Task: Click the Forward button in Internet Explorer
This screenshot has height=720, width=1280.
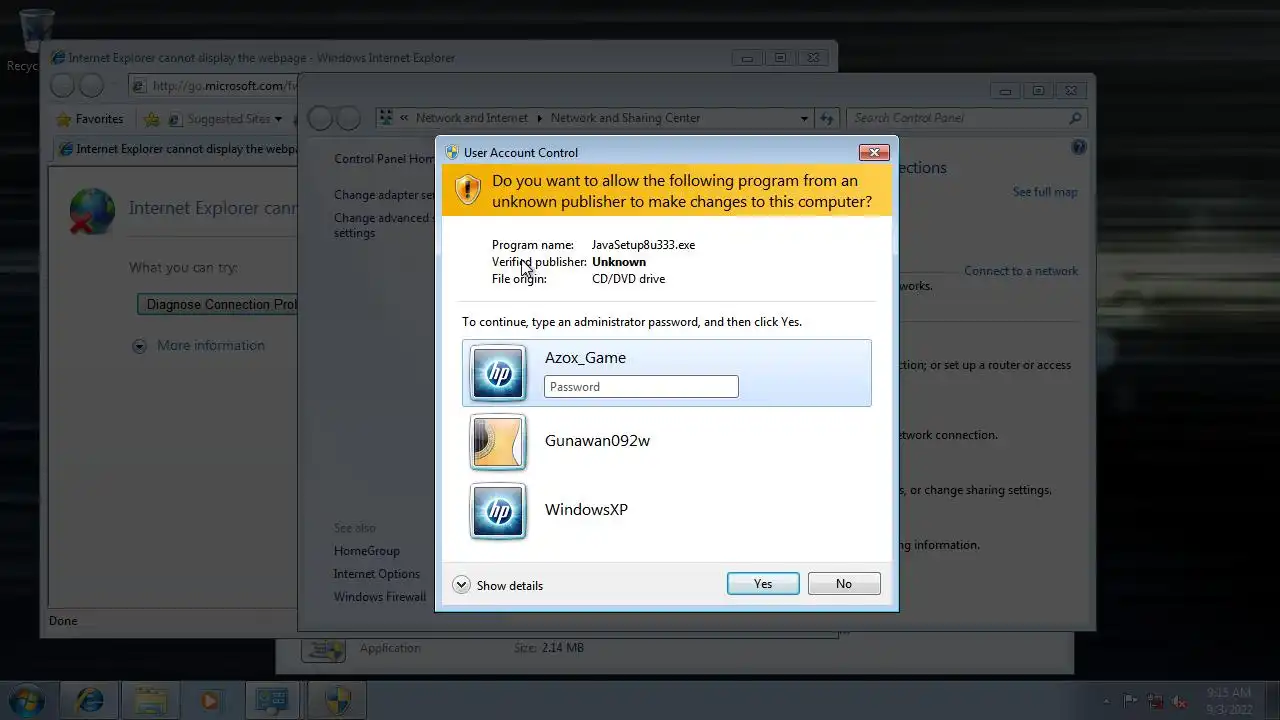Action: pyautogui.click(x=91, y=86)
